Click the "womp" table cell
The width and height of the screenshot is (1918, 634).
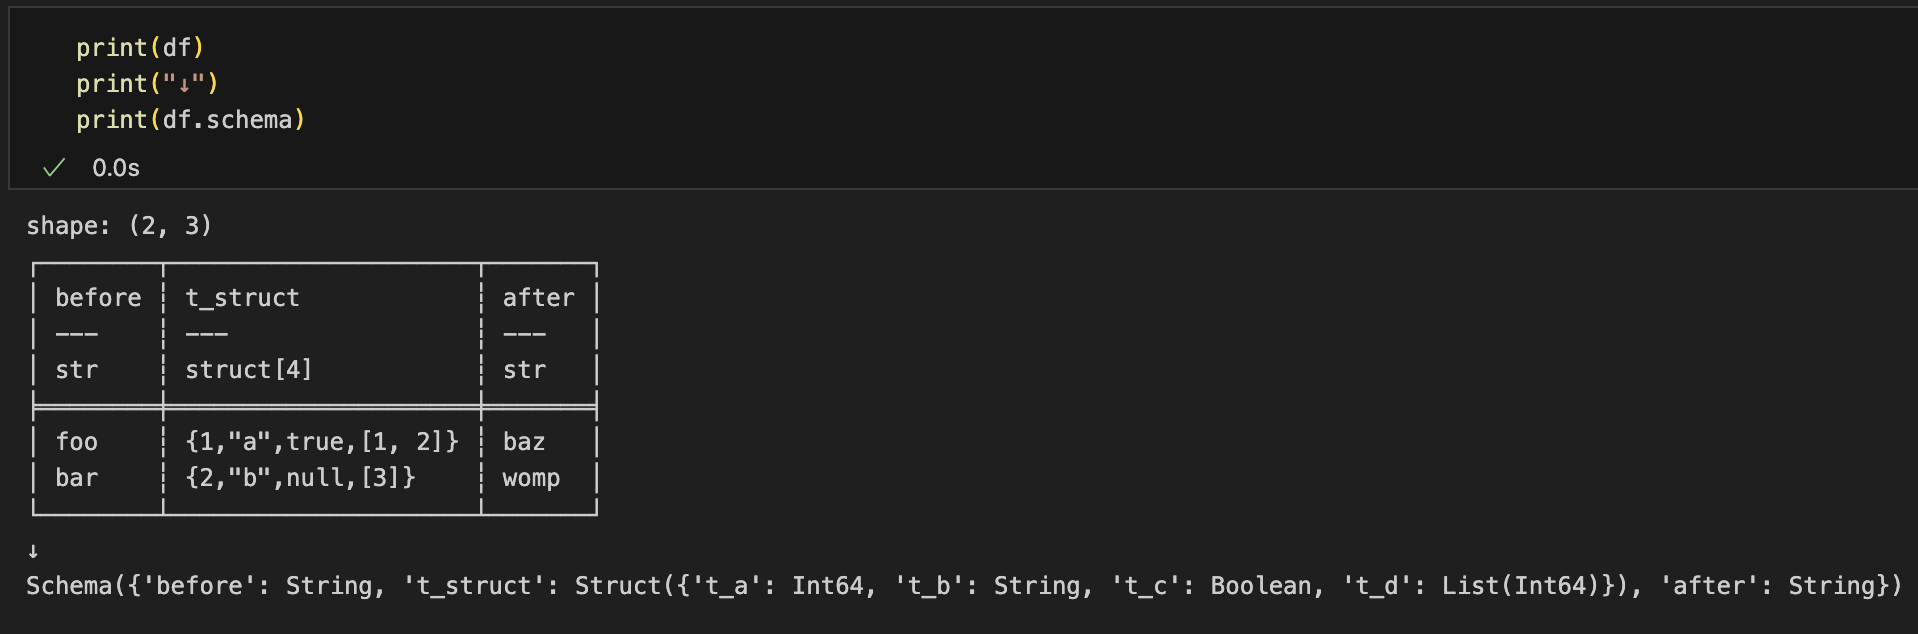click(x=531, y=478)
